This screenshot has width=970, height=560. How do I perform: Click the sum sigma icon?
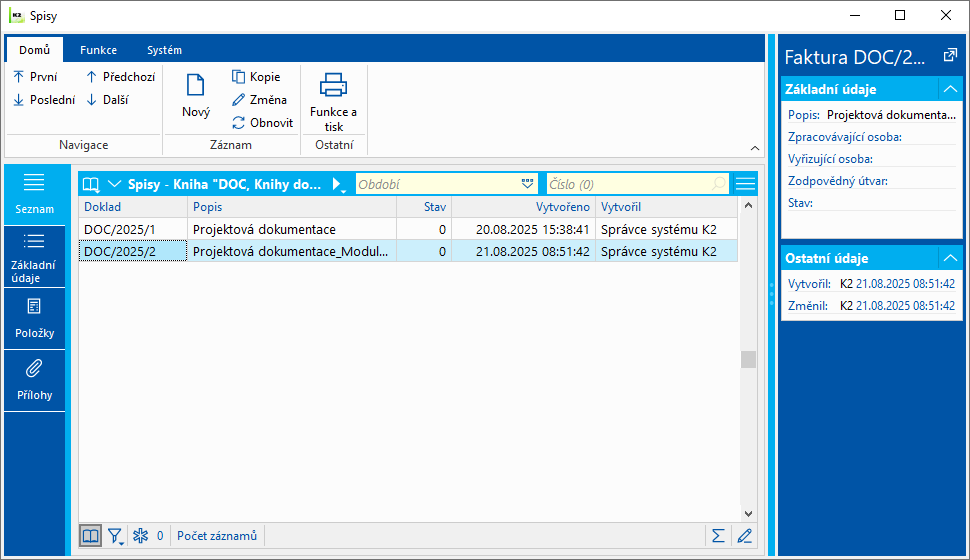(718, 536)
